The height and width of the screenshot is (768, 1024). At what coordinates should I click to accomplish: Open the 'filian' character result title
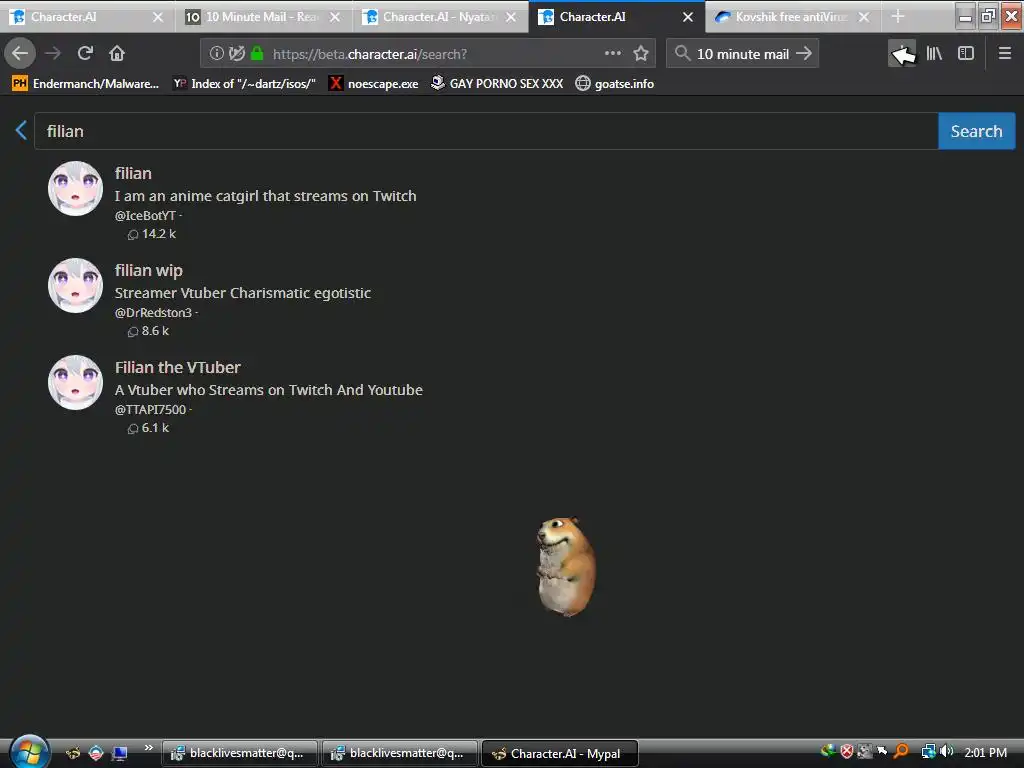click(x=133, y=173)
